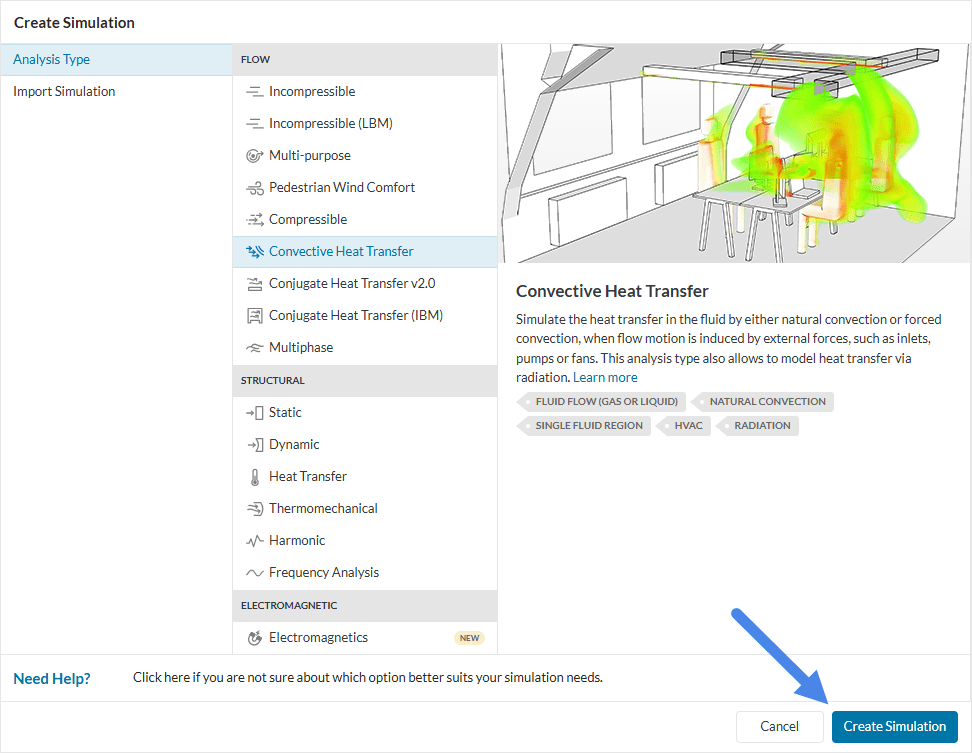Click the Pedestrian Wind Comfort icon
The height and width of the screenshot is (753, 972).
[254, 188]
